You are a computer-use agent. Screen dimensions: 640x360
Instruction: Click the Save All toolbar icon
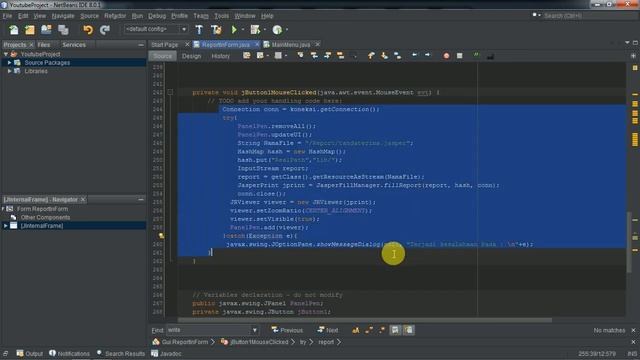[x=63, y=29]
